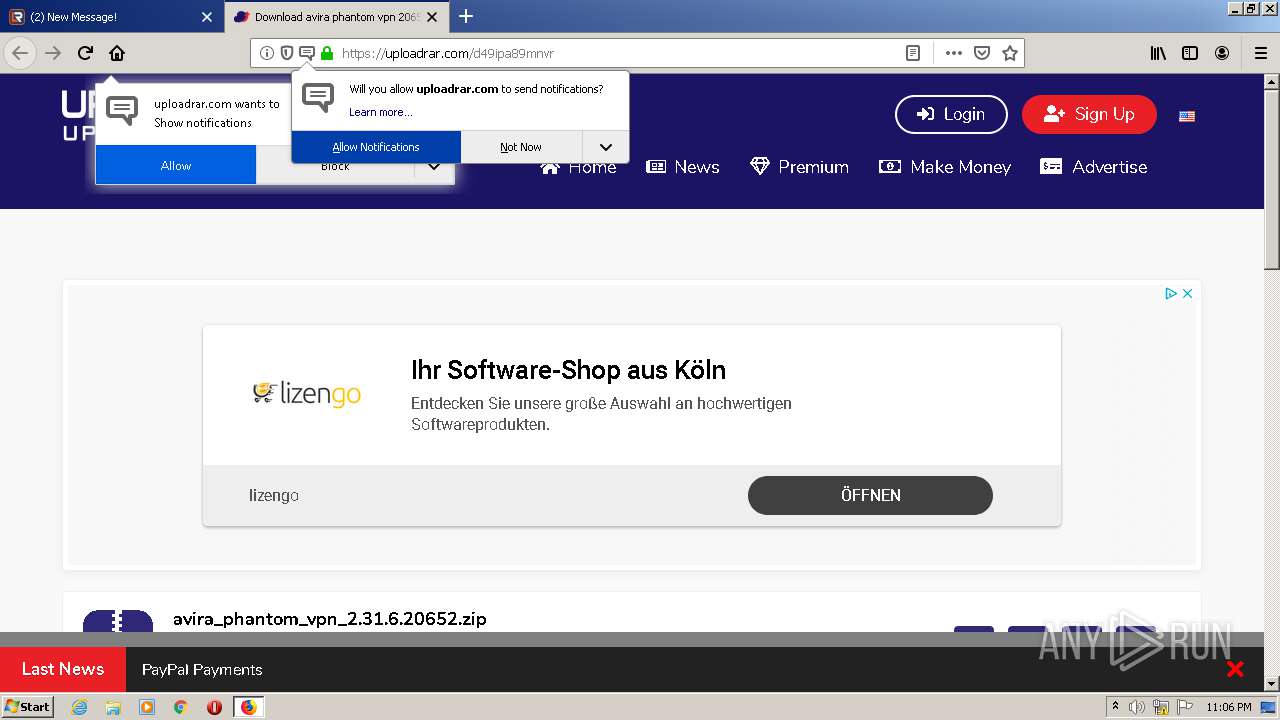Viewport: 1280px width, 720px height.
Task: Go to the site's Home menu item
Action: [578, 167]
